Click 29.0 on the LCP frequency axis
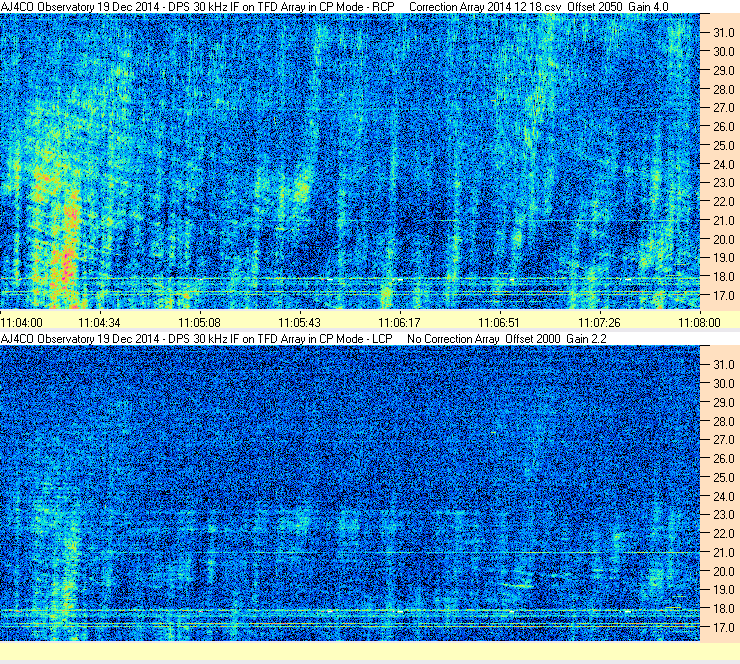Screen dimensions: 740x664 [723, 403]
